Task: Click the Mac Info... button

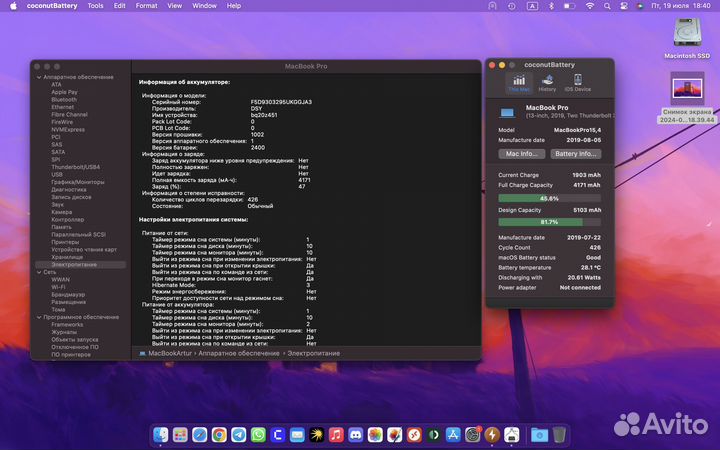Action: click(x=522, y=154)
